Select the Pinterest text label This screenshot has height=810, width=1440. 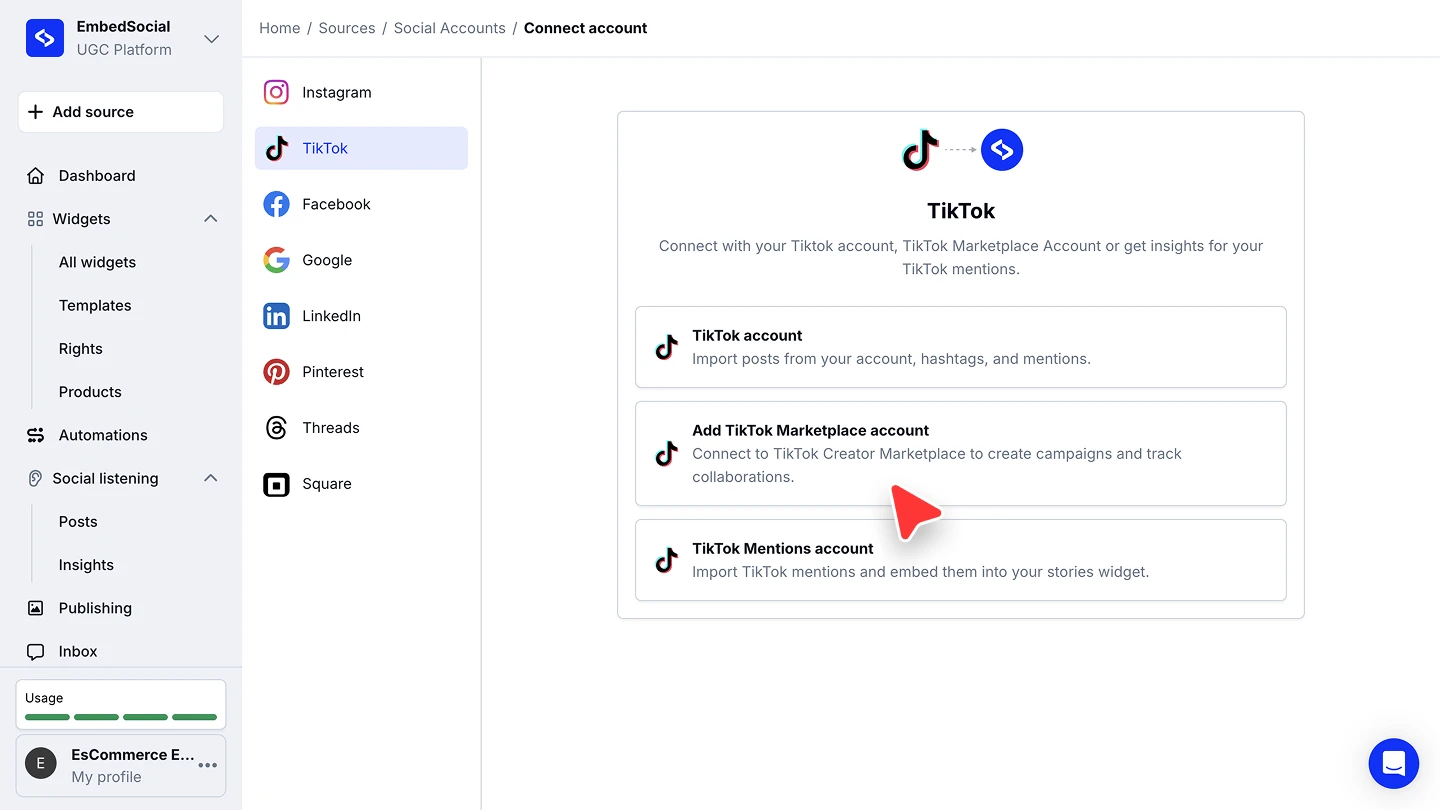point(333,372)
